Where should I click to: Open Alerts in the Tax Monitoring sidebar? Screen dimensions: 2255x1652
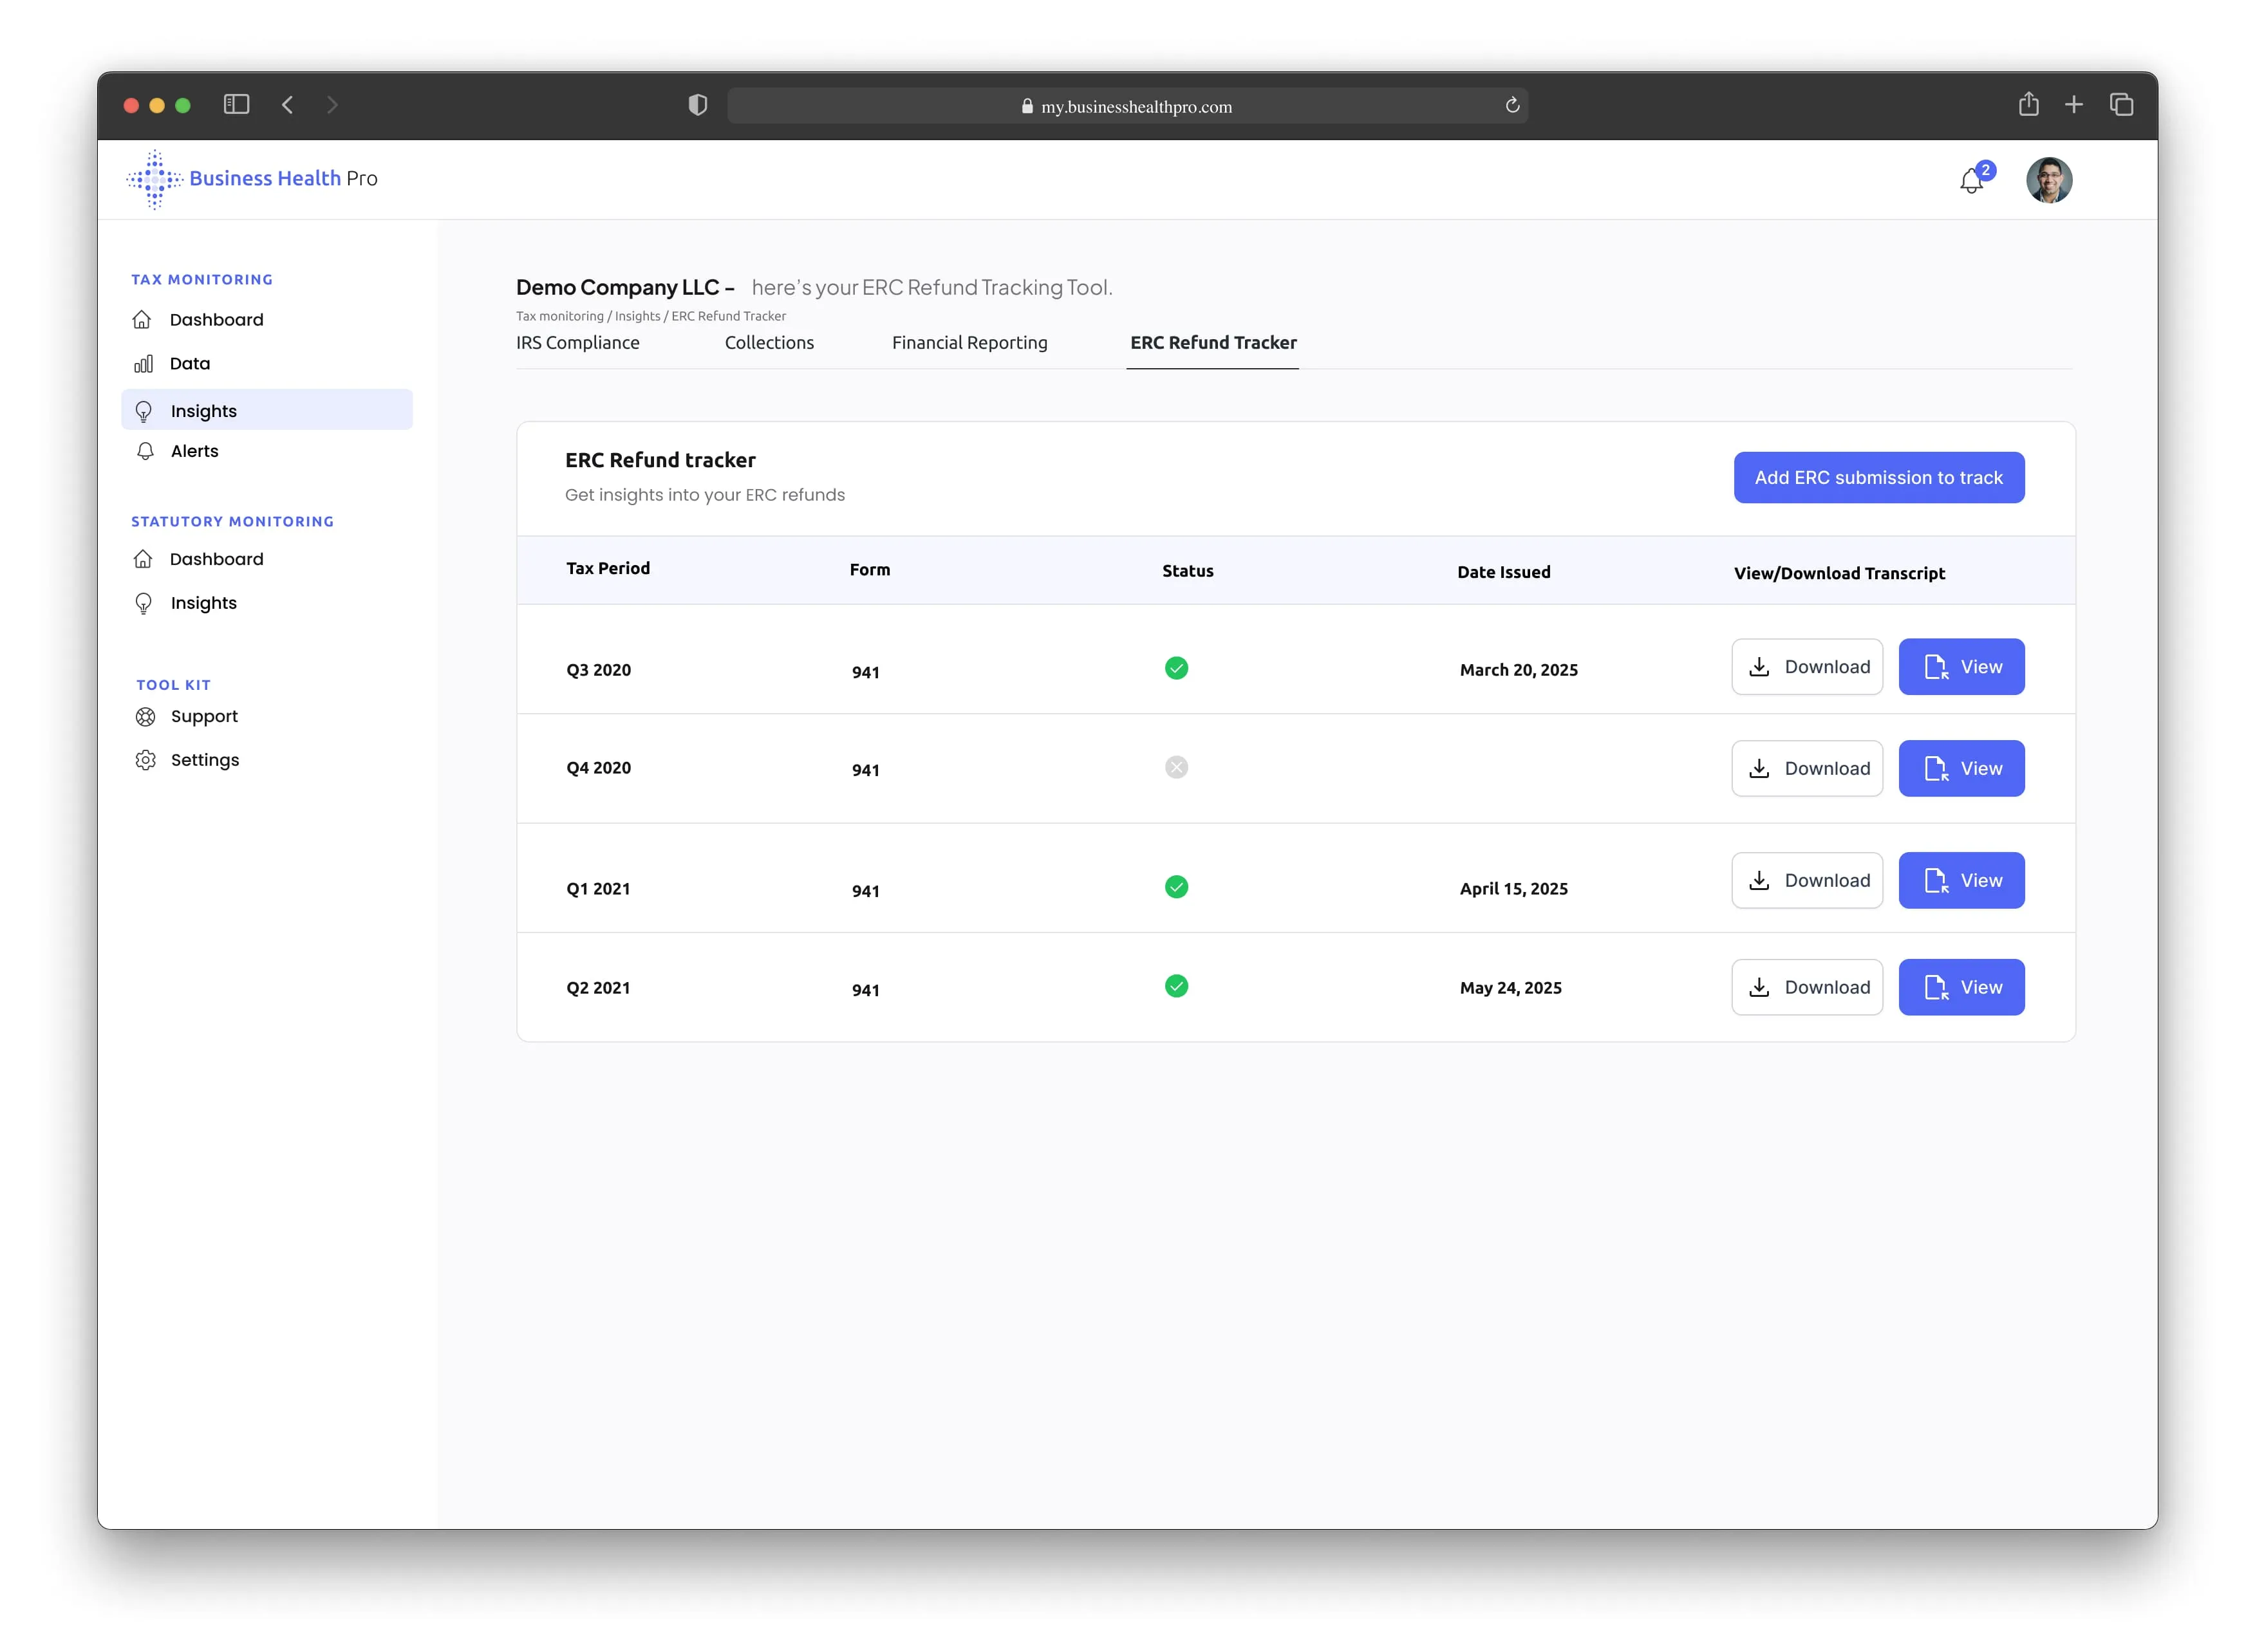click(x=194, y=451)
